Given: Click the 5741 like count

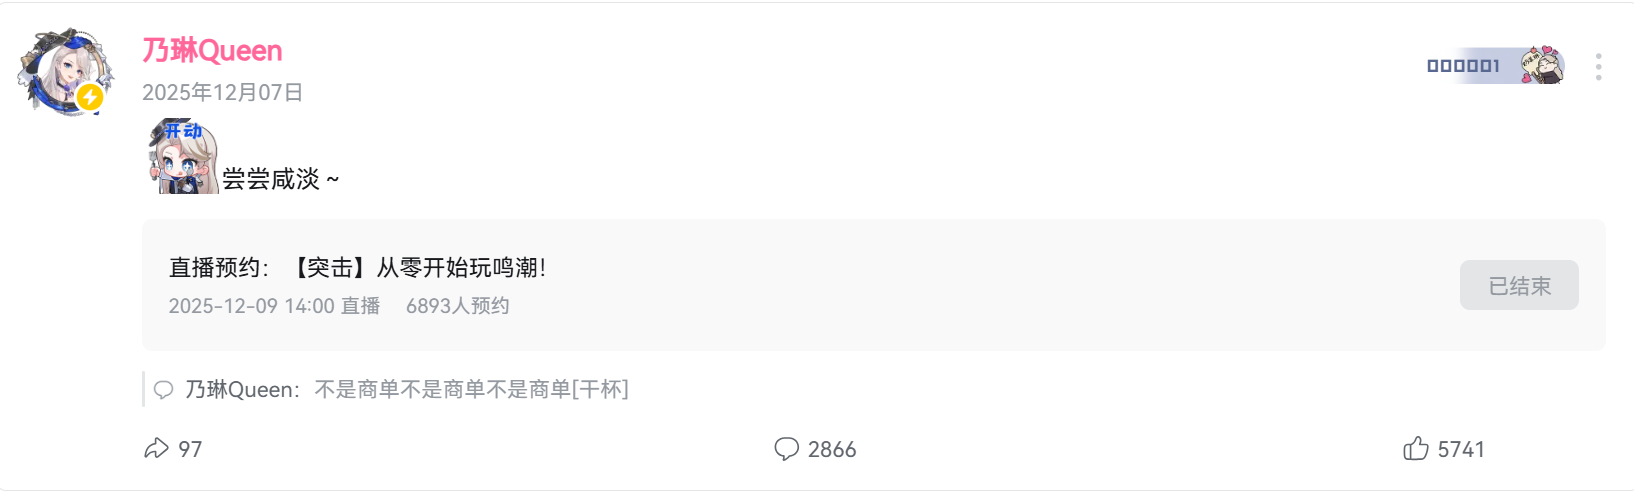Looking at the screenshot, I should tap(1460, 450).
